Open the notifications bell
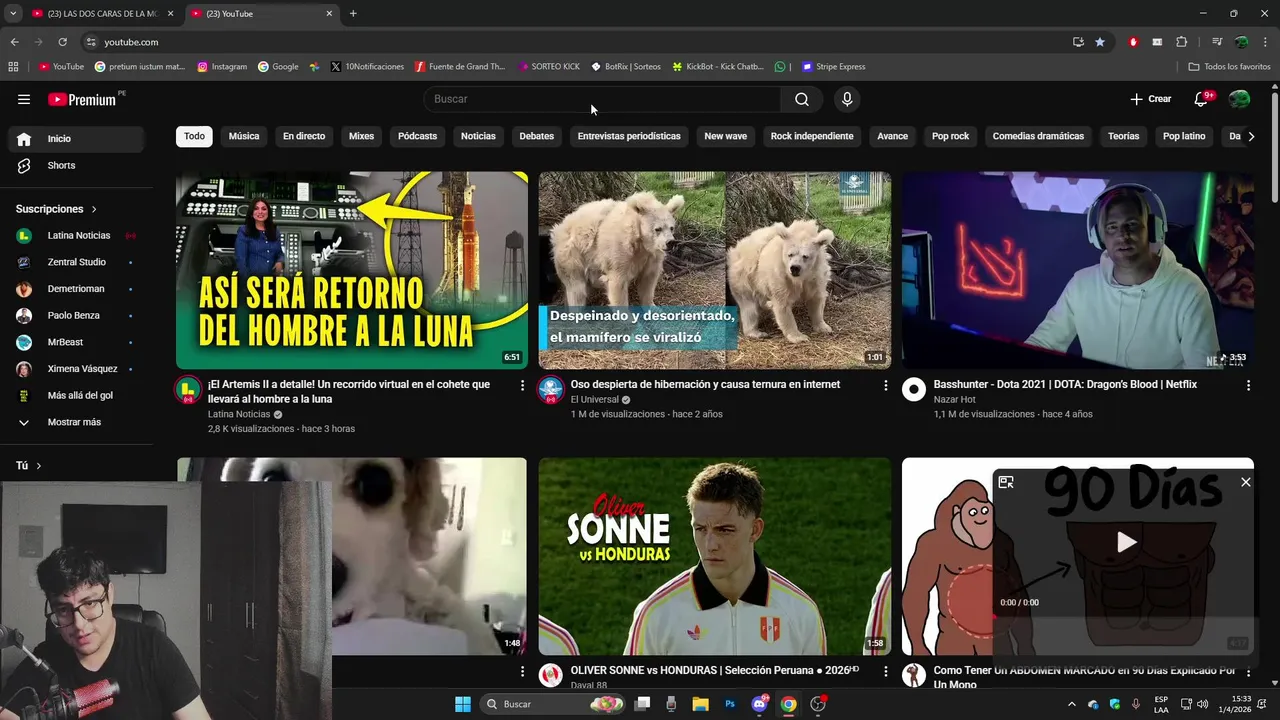 click(x=1202, y=99)
